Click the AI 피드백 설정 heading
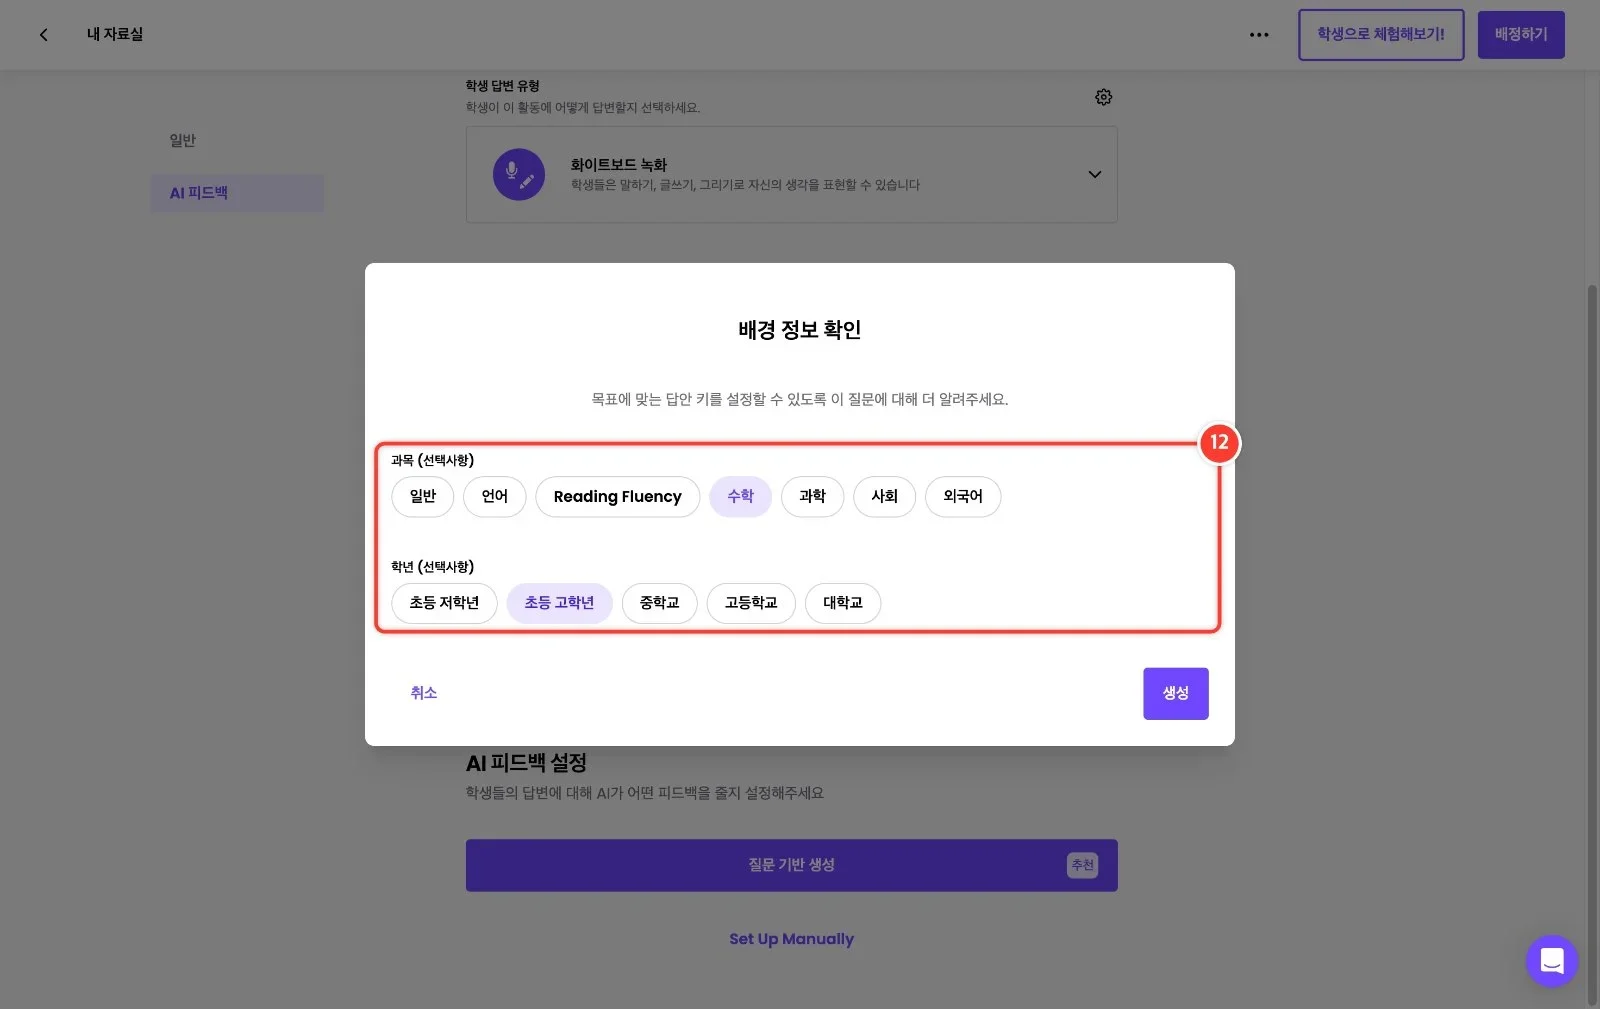Image resolution: width=1600 pixels, height=1009 pixels. coord(526,763)
